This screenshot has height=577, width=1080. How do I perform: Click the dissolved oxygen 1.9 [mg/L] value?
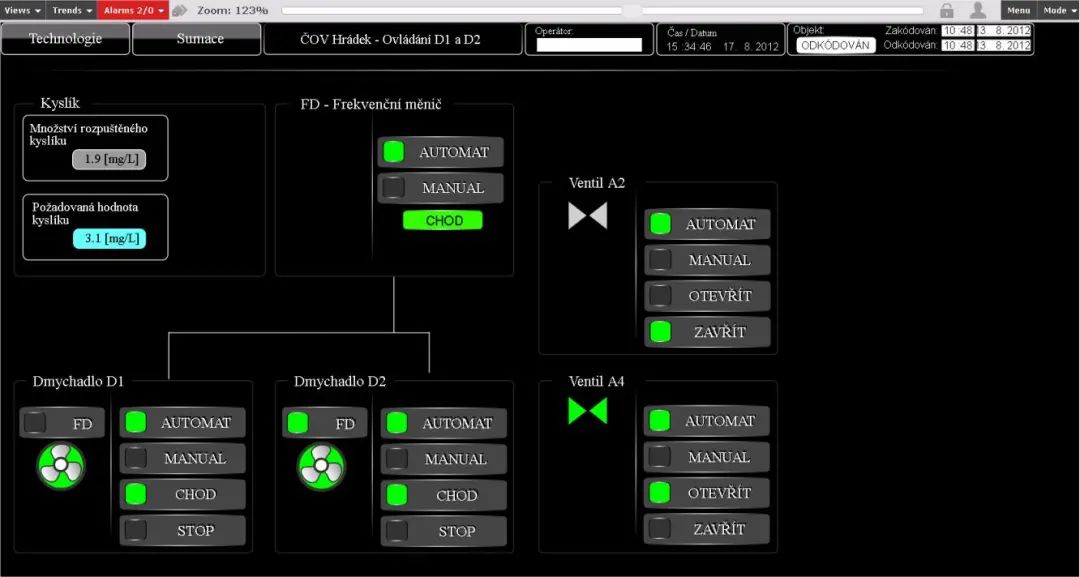pyautogui.click(x=110, y=160)
